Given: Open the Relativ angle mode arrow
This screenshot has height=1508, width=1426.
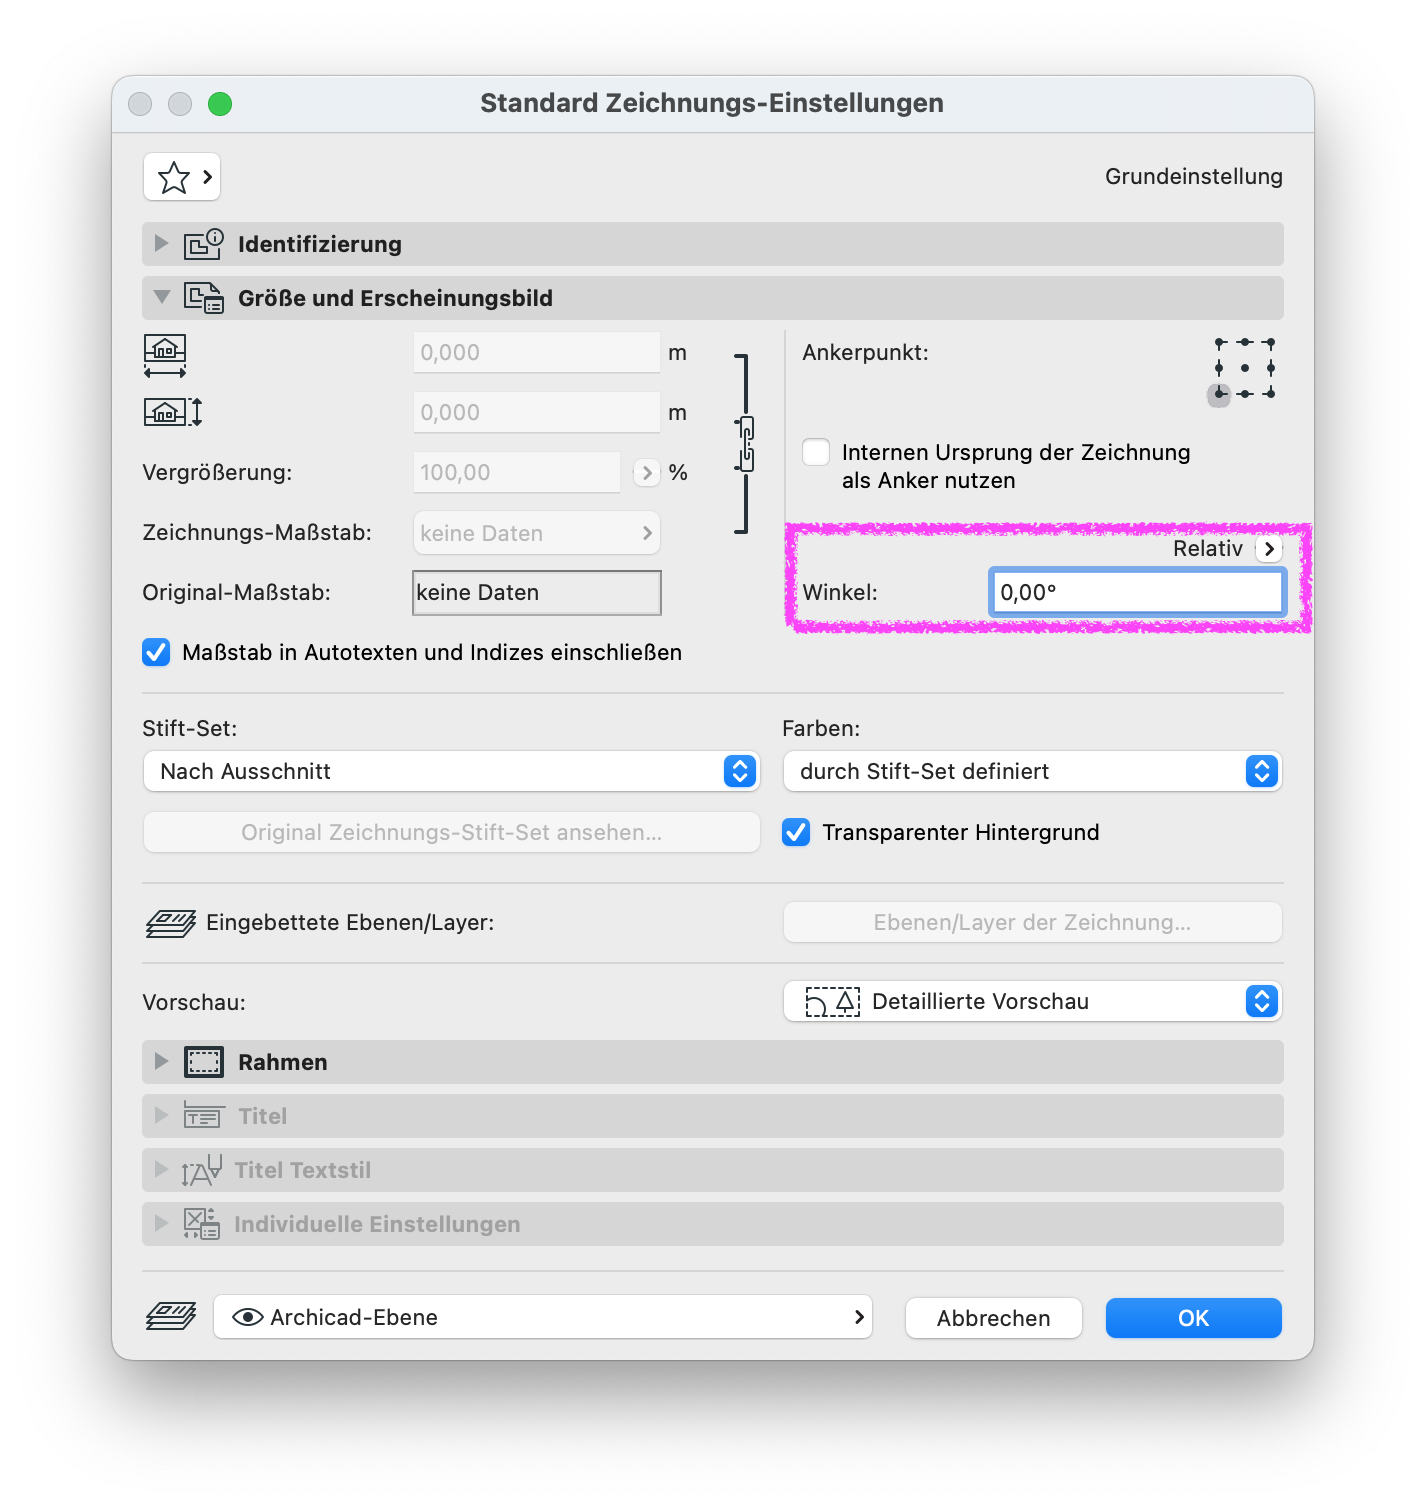Looking at the screenshot, I should (1269, 548).
